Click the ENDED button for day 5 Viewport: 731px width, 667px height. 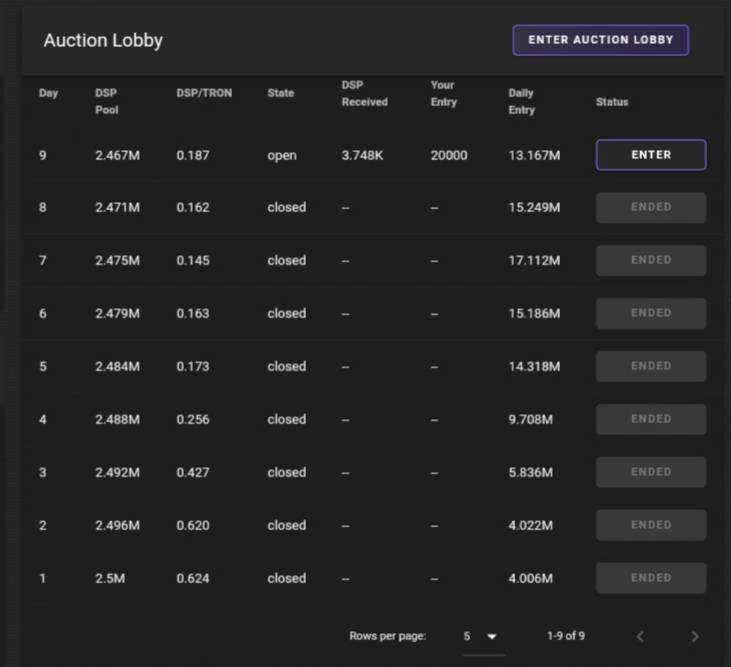pyautogui.click(x=651, y=366)
